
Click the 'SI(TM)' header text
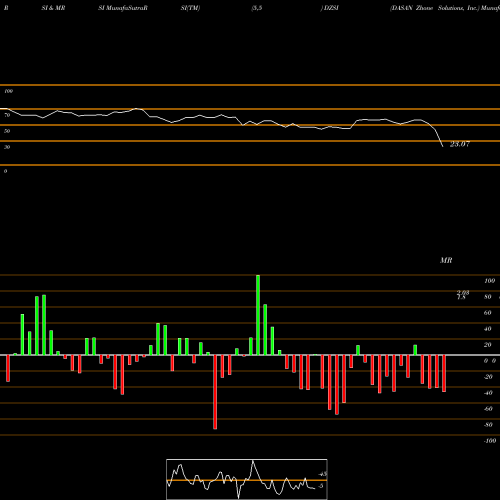(190, 8)
